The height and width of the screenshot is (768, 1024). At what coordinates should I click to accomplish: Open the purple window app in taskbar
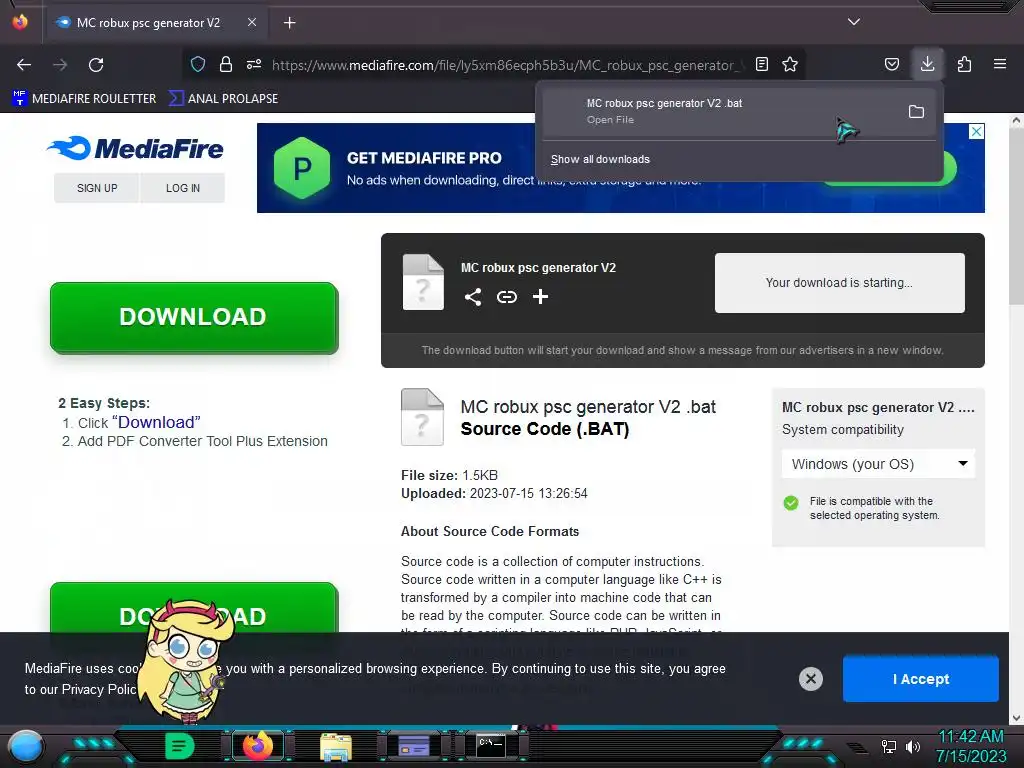[414, 746]
